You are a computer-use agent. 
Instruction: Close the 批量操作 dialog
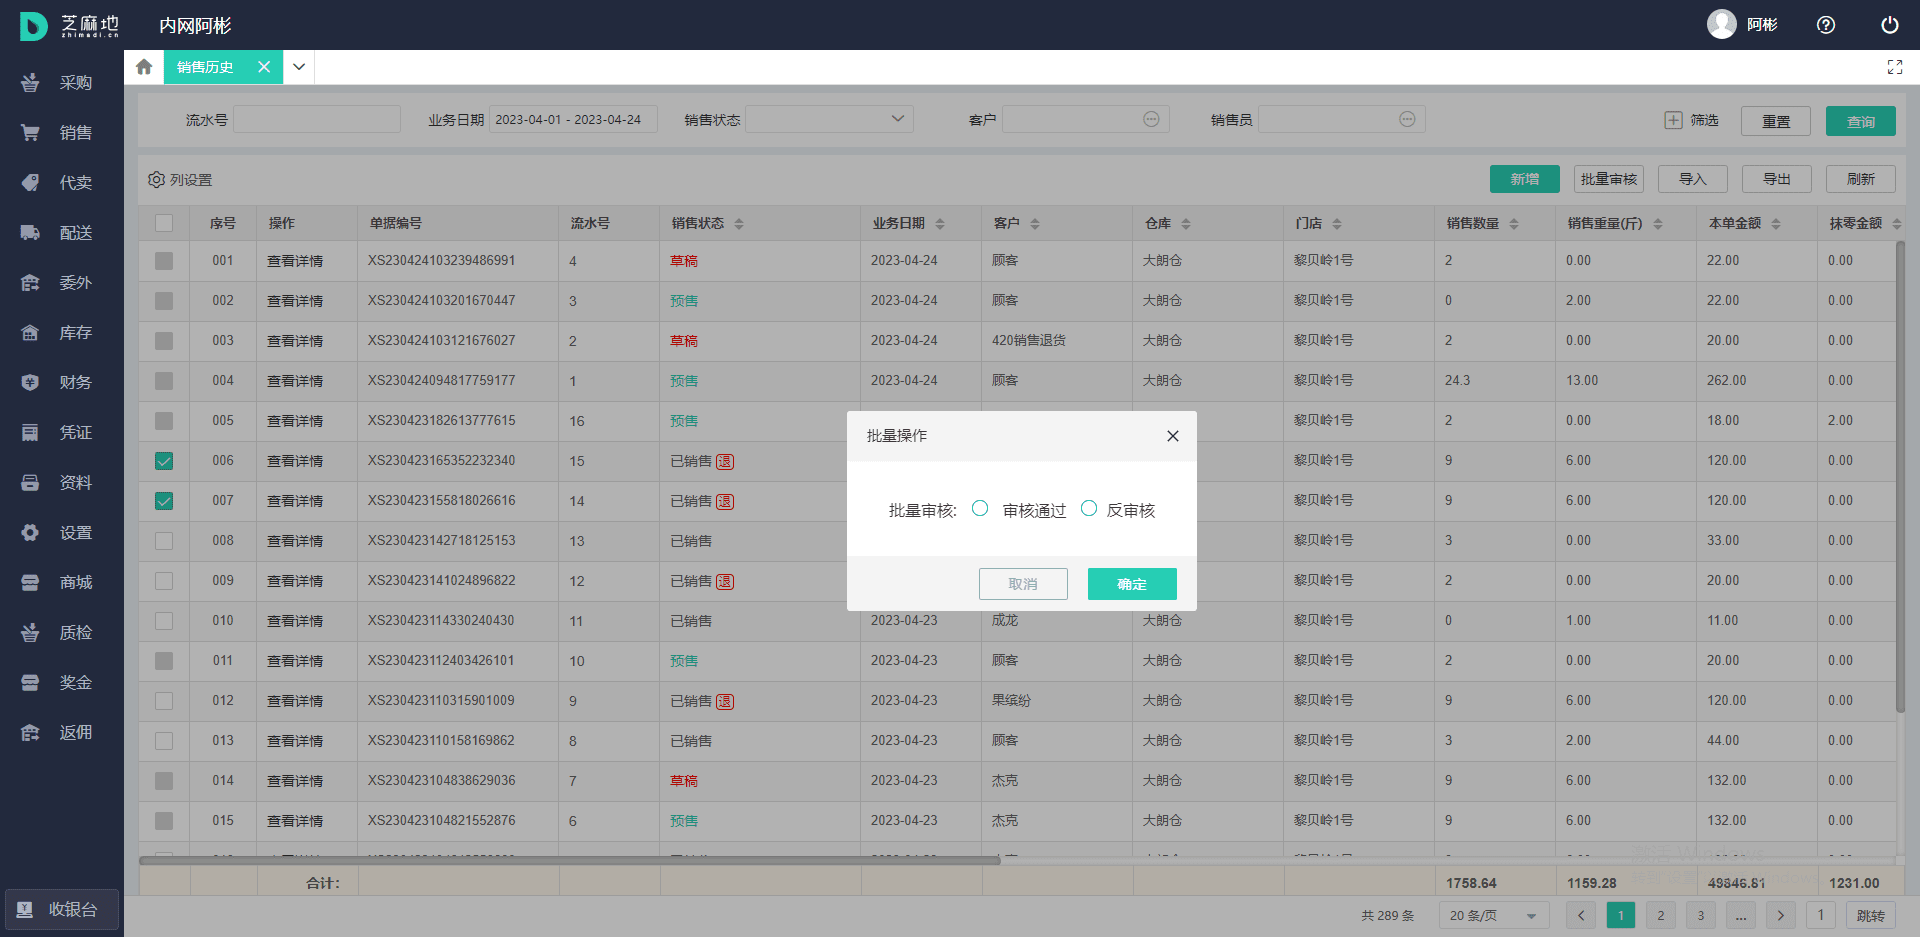pyautogui.click(x=1173, y=436)
